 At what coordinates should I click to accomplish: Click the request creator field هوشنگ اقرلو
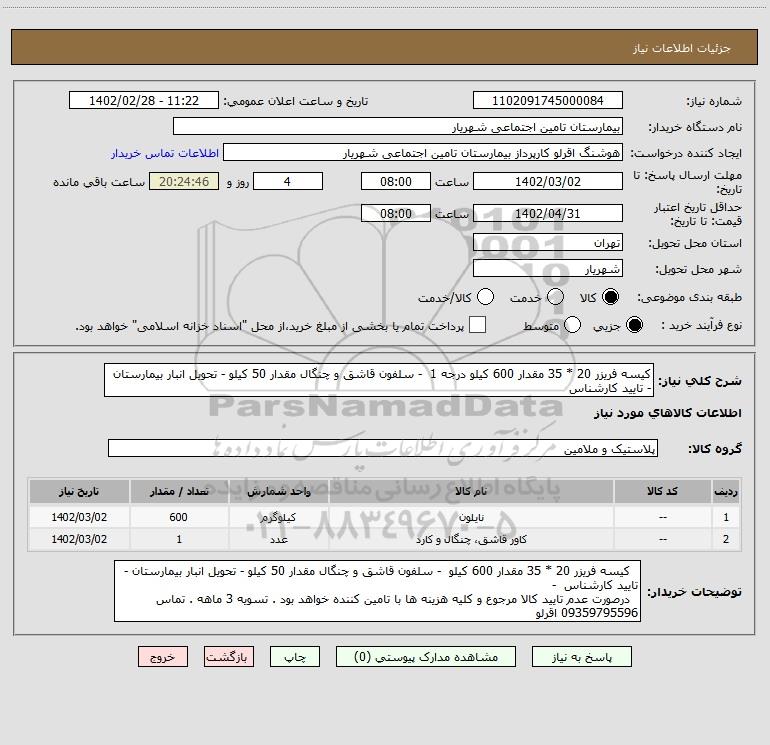(x=423, y=153)
